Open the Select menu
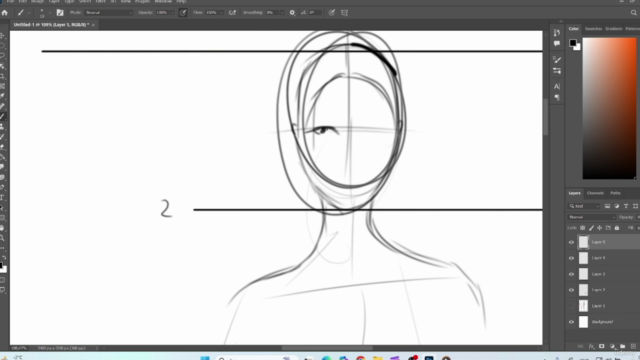Screen dimensions: 640x360 tap(85, 2)
